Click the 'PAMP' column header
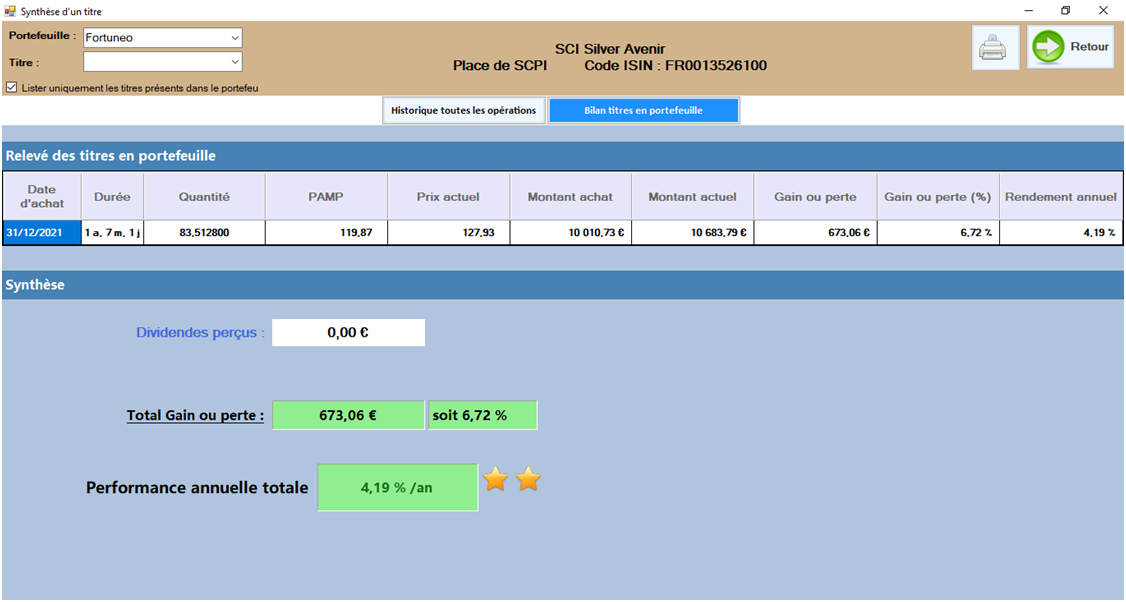Viewport: 1126px width, 602px height. [326, 196]
